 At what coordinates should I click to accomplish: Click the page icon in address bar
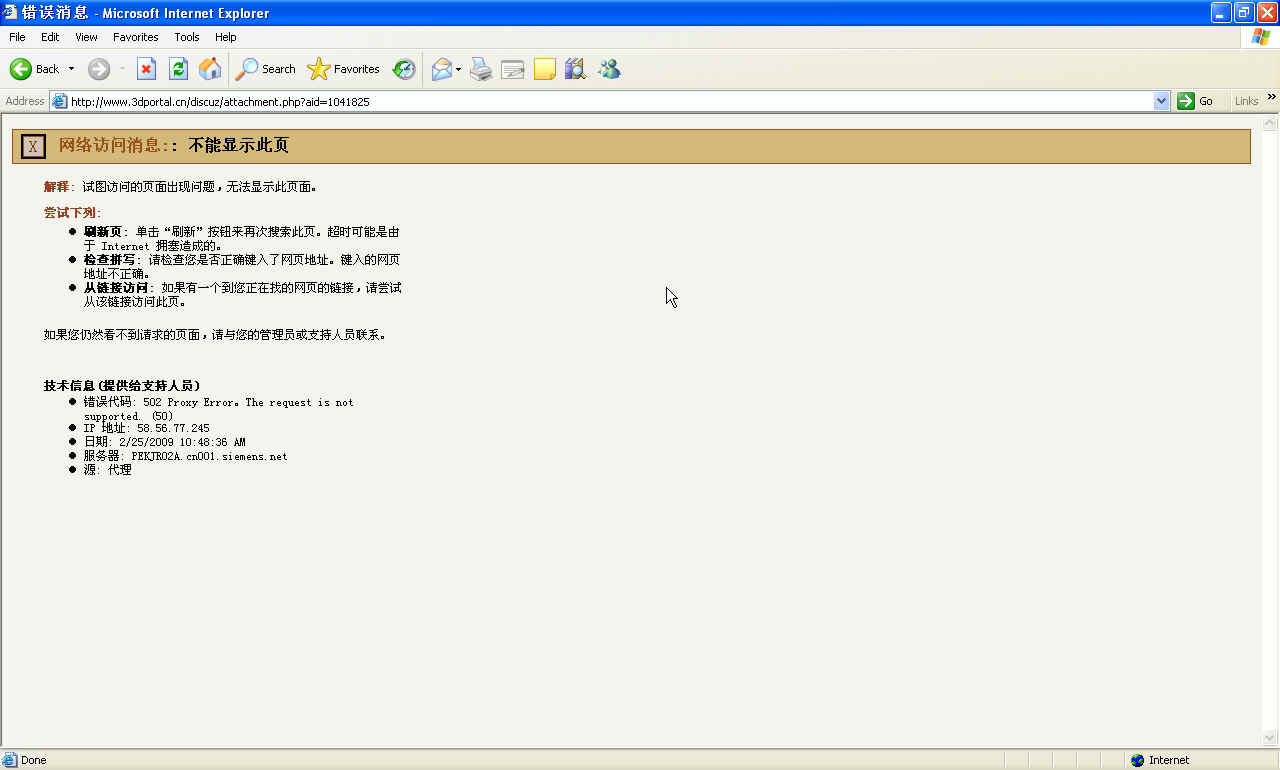tap(59, 101)
